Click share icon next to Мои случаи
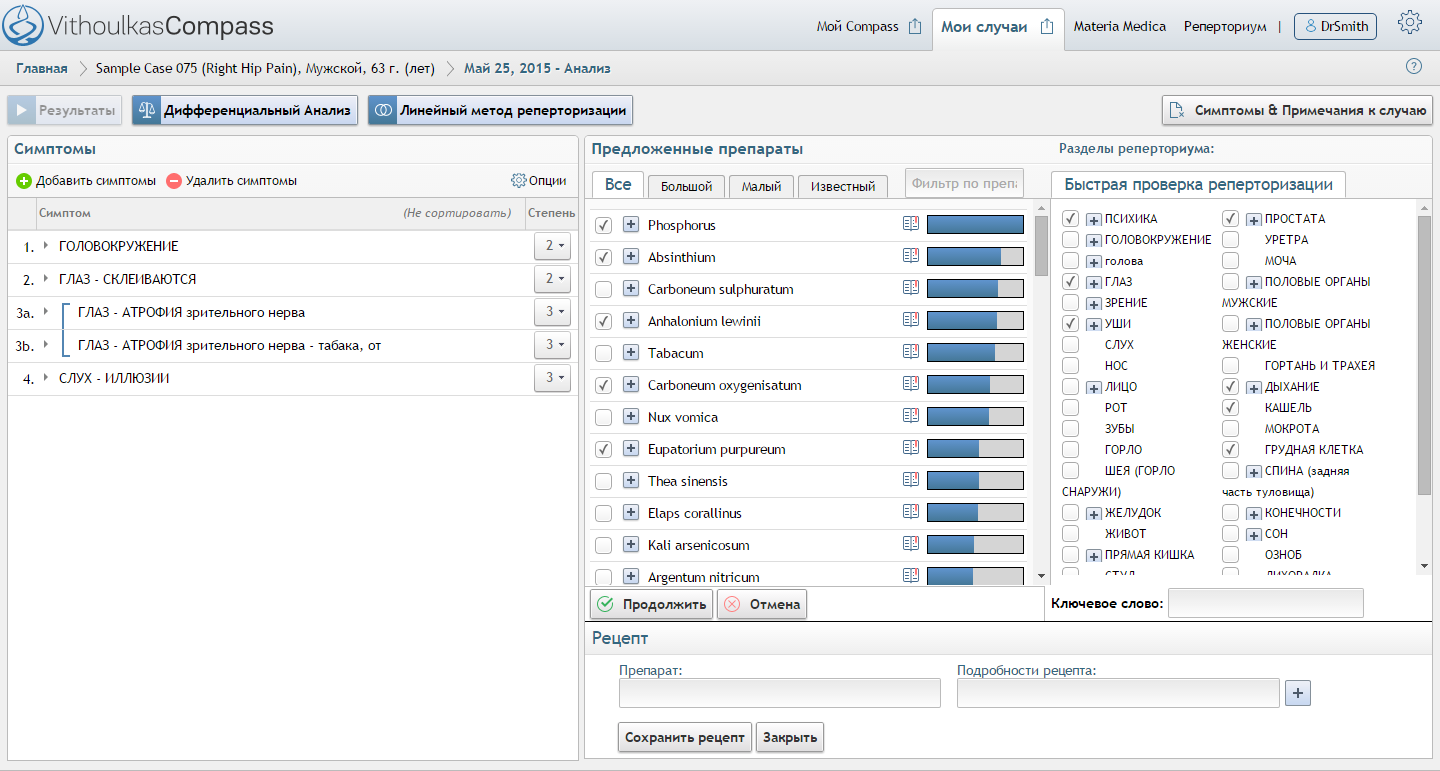This screenshot has height=771, width=1440. coord(1047,27)
